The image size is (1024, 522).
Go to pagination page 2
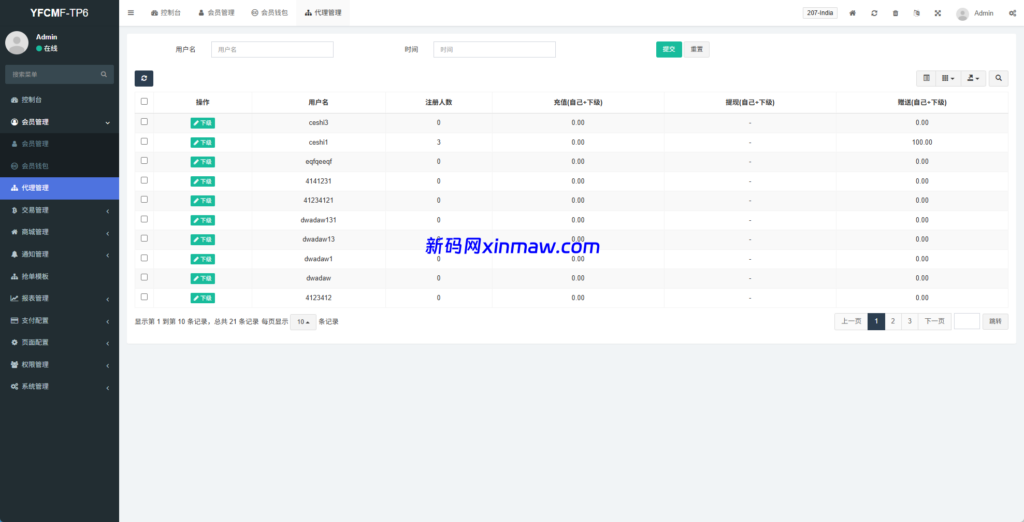point(893,321)
